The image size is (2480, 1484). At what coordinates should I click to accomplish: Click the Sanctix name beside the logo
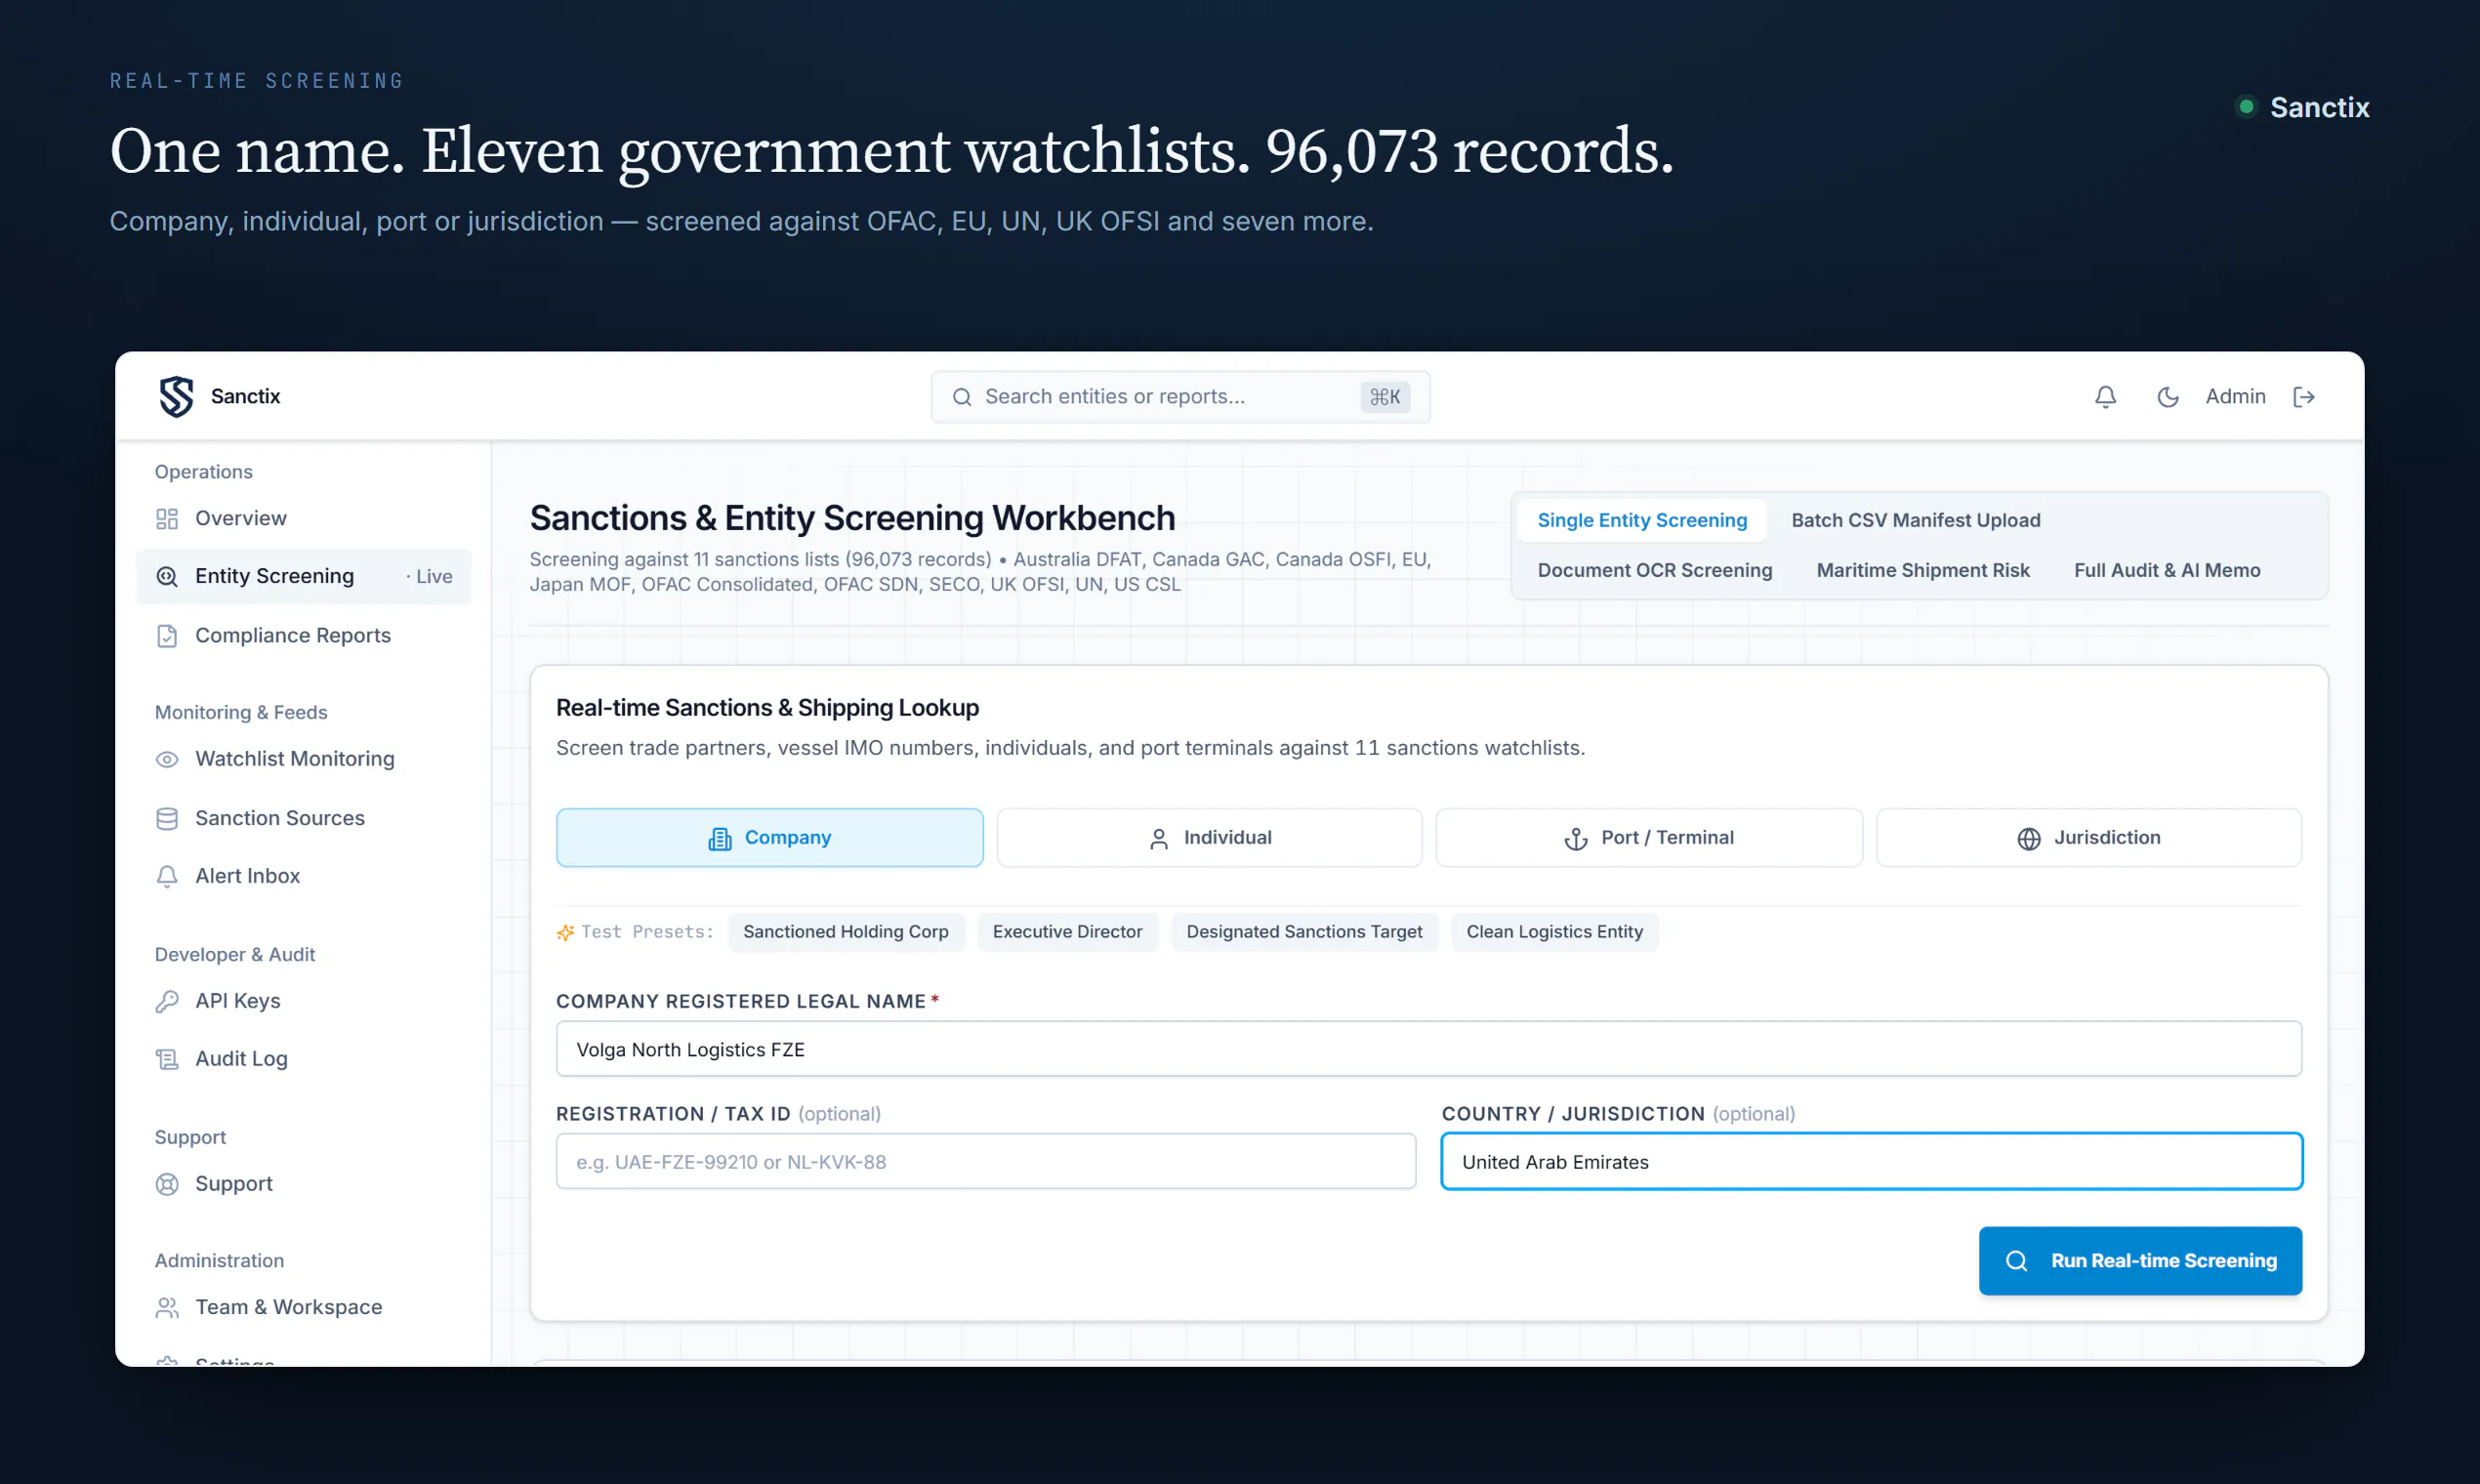click(245, 397)
